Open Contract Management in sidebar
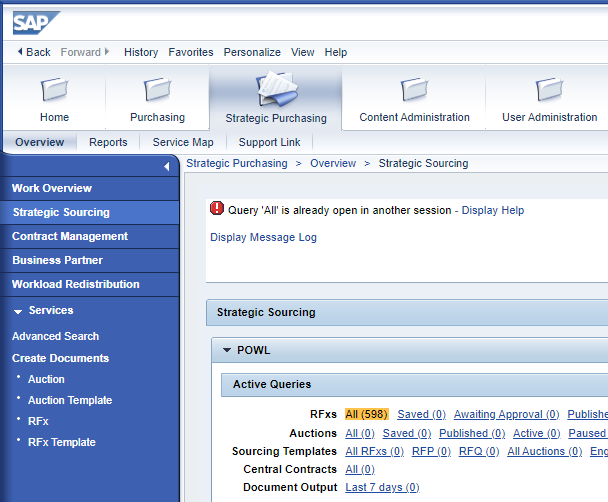Image resolution: width=608 pixels, height=502 pixels. (90, 236)
